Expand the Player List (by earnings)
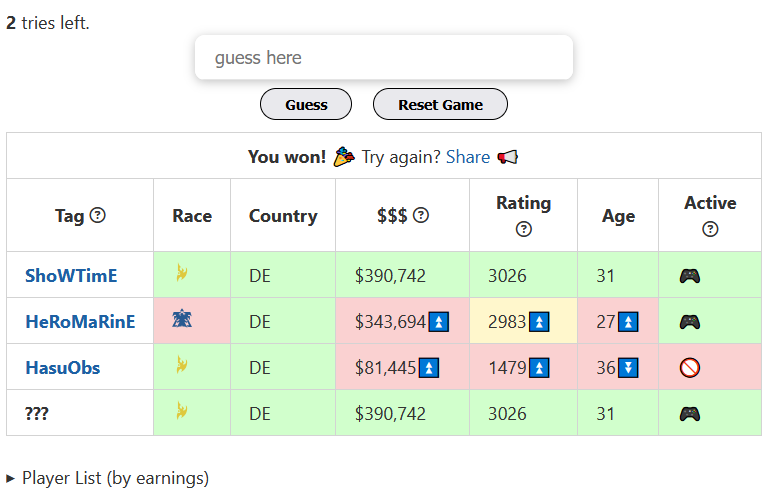Image resolution: width=765 pixels, height=497 pixels. (x=108, y=478)
